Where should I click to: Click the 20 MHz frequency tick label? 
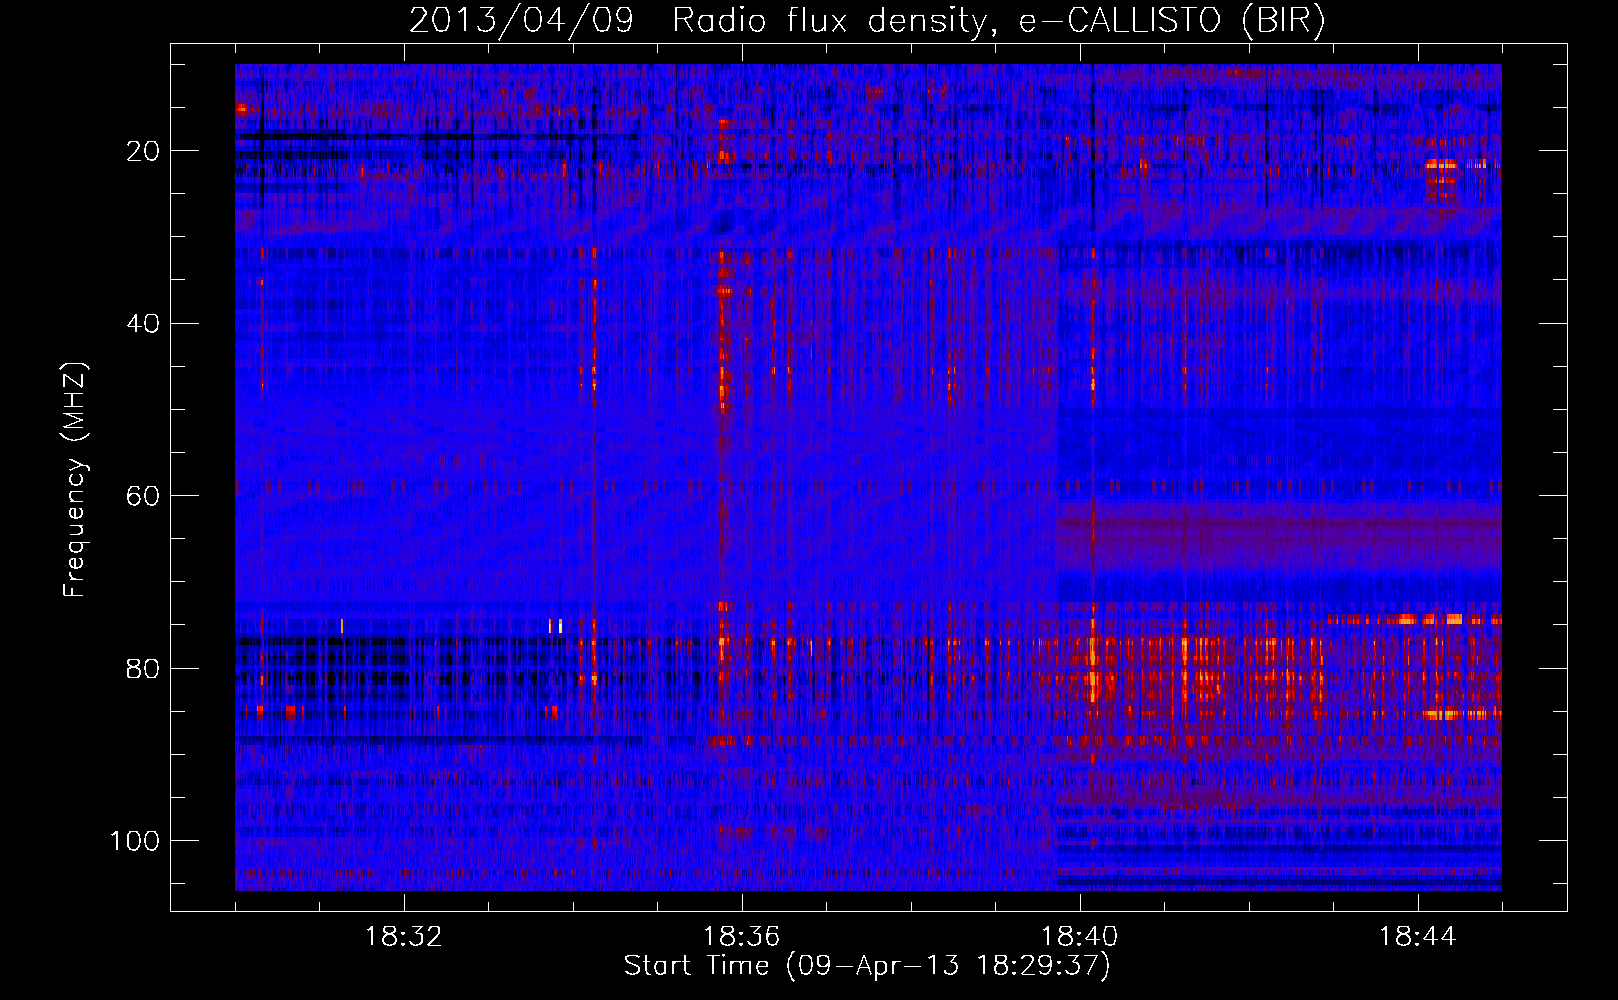point(143,151)
